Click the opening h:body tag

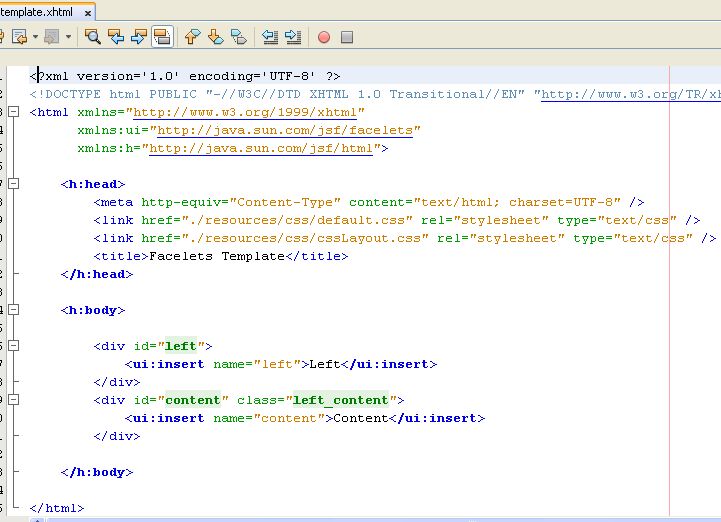point(93,310)
